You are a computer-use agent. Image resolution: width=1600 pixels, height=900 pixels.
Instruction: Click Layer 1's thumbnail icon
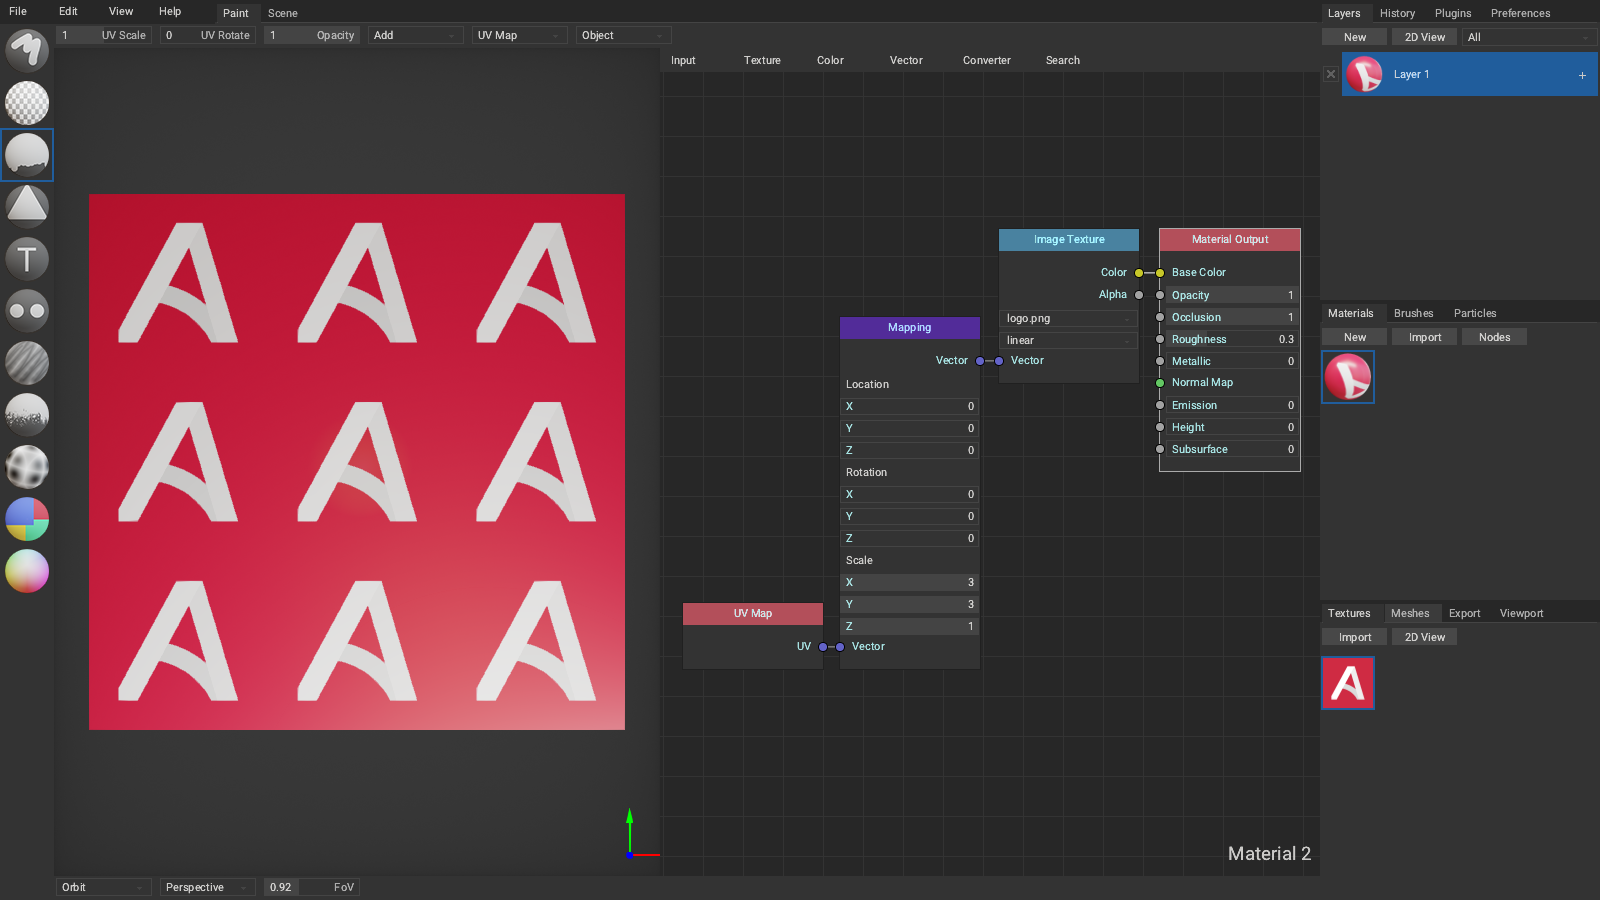(x=1364, y=74)
